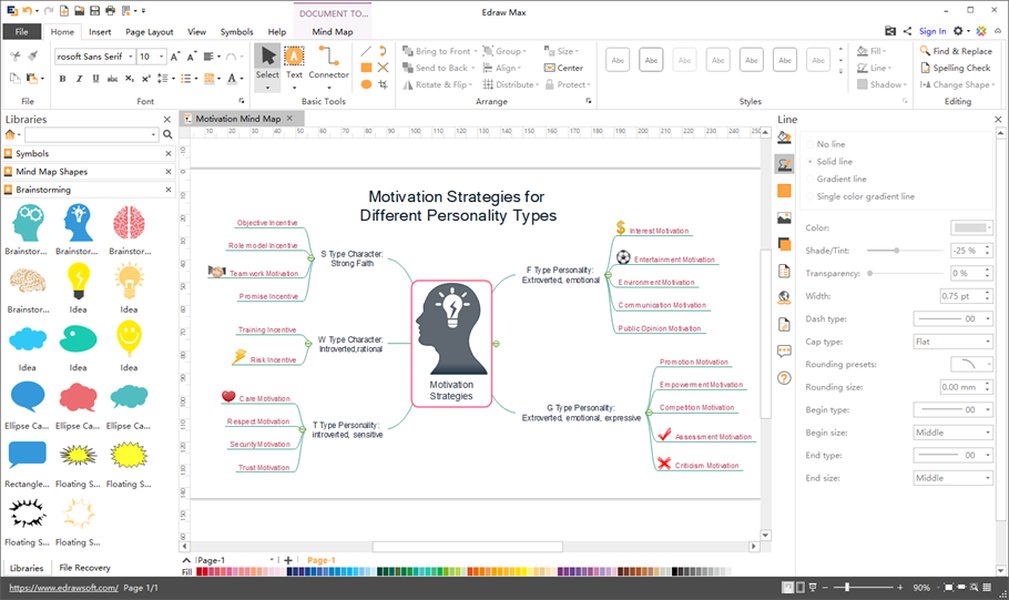This screenshot has height=600, width=1009.
Task: Adjust the zoom slider in status bar
Action: tap(847, 587)
